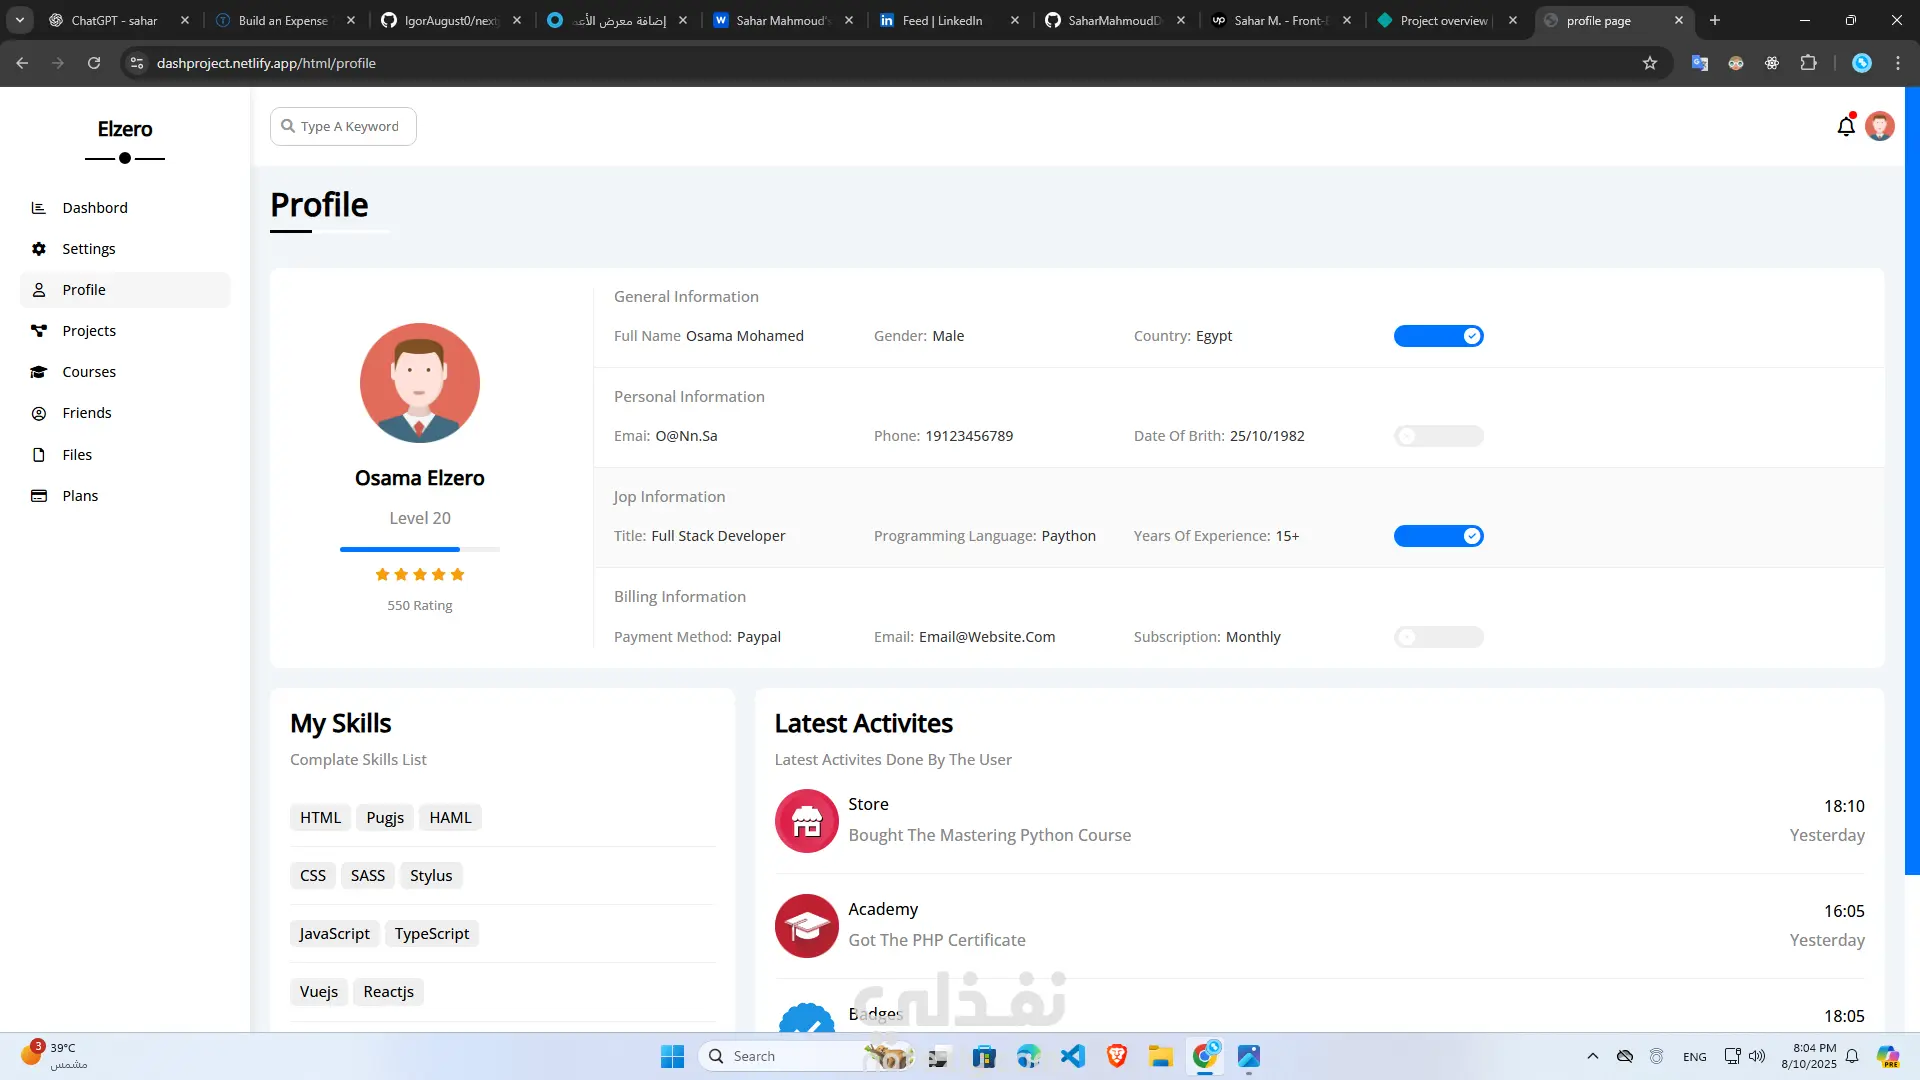Image resolution: width=1920 pixels, height=1080 pixels.
Task: Open the Projects sidebar menu item
Action: coord(89,331)
